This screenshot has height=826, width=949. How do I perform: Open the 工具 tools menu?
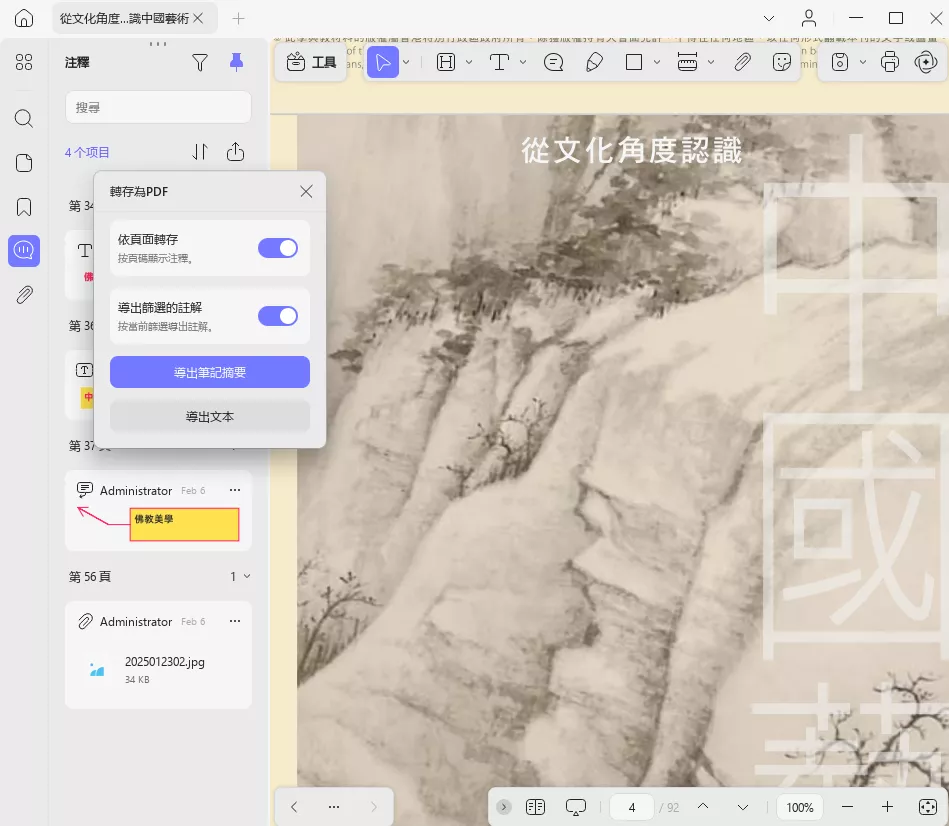[311, 62]
